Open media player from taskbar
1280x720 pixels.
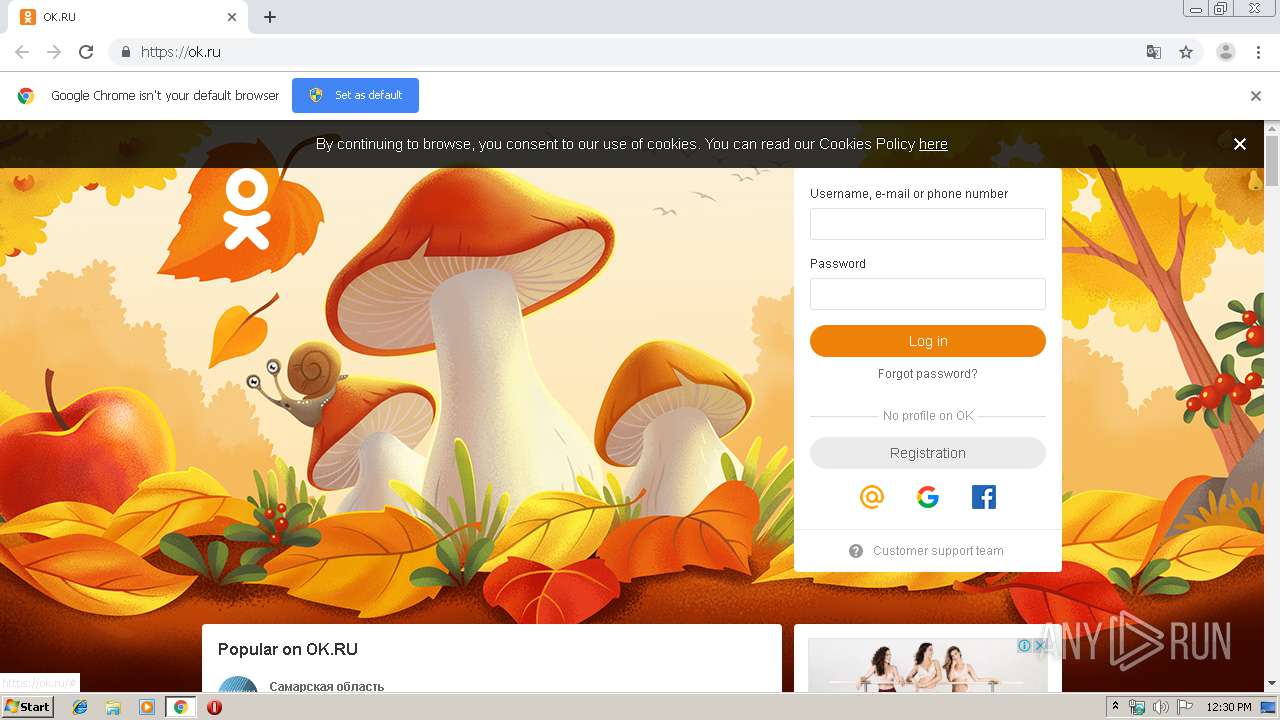(147, 707)
